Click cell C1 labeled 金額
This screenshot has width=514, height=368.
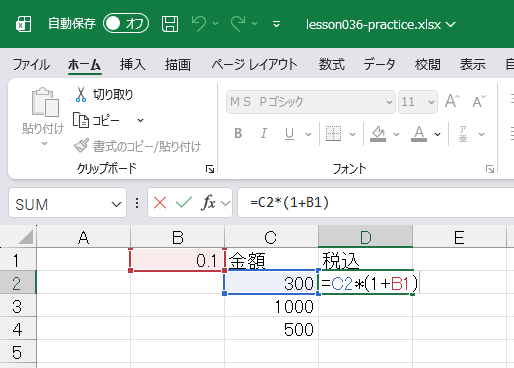(271, 259)
